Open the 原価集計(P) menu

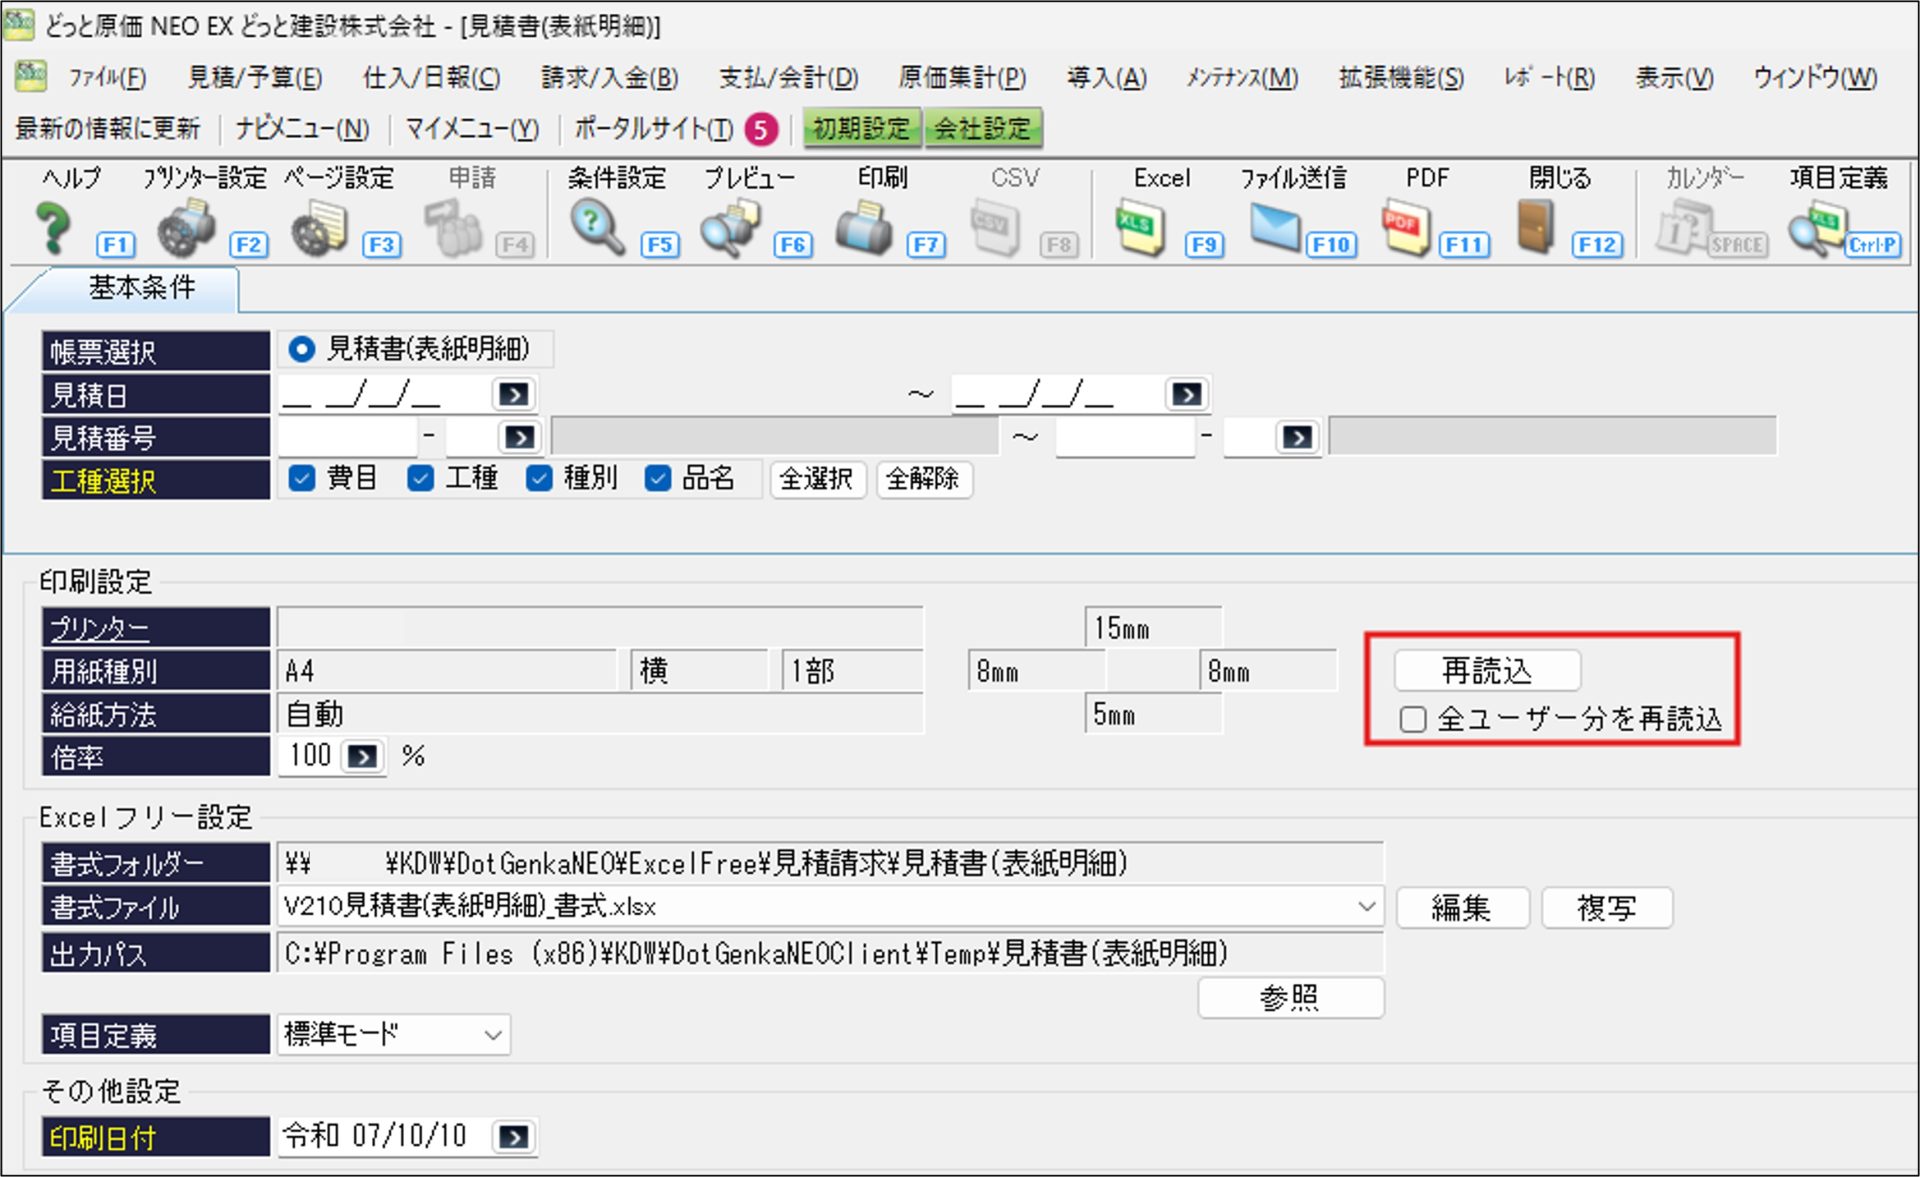(961, 77)
